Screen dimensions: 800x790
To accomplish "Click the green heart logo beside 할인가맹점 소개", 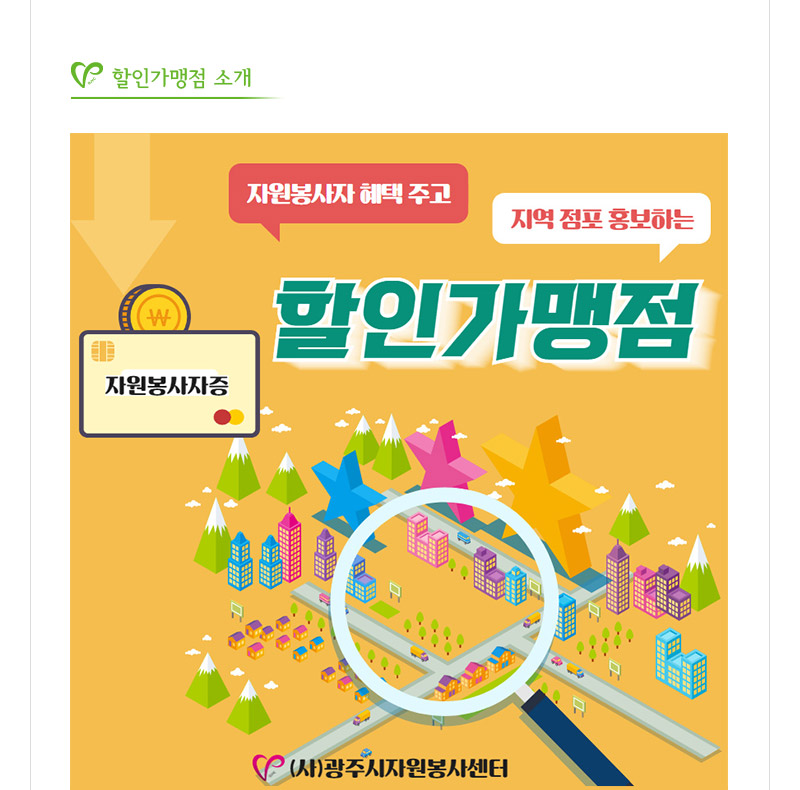I will (87, 75).
